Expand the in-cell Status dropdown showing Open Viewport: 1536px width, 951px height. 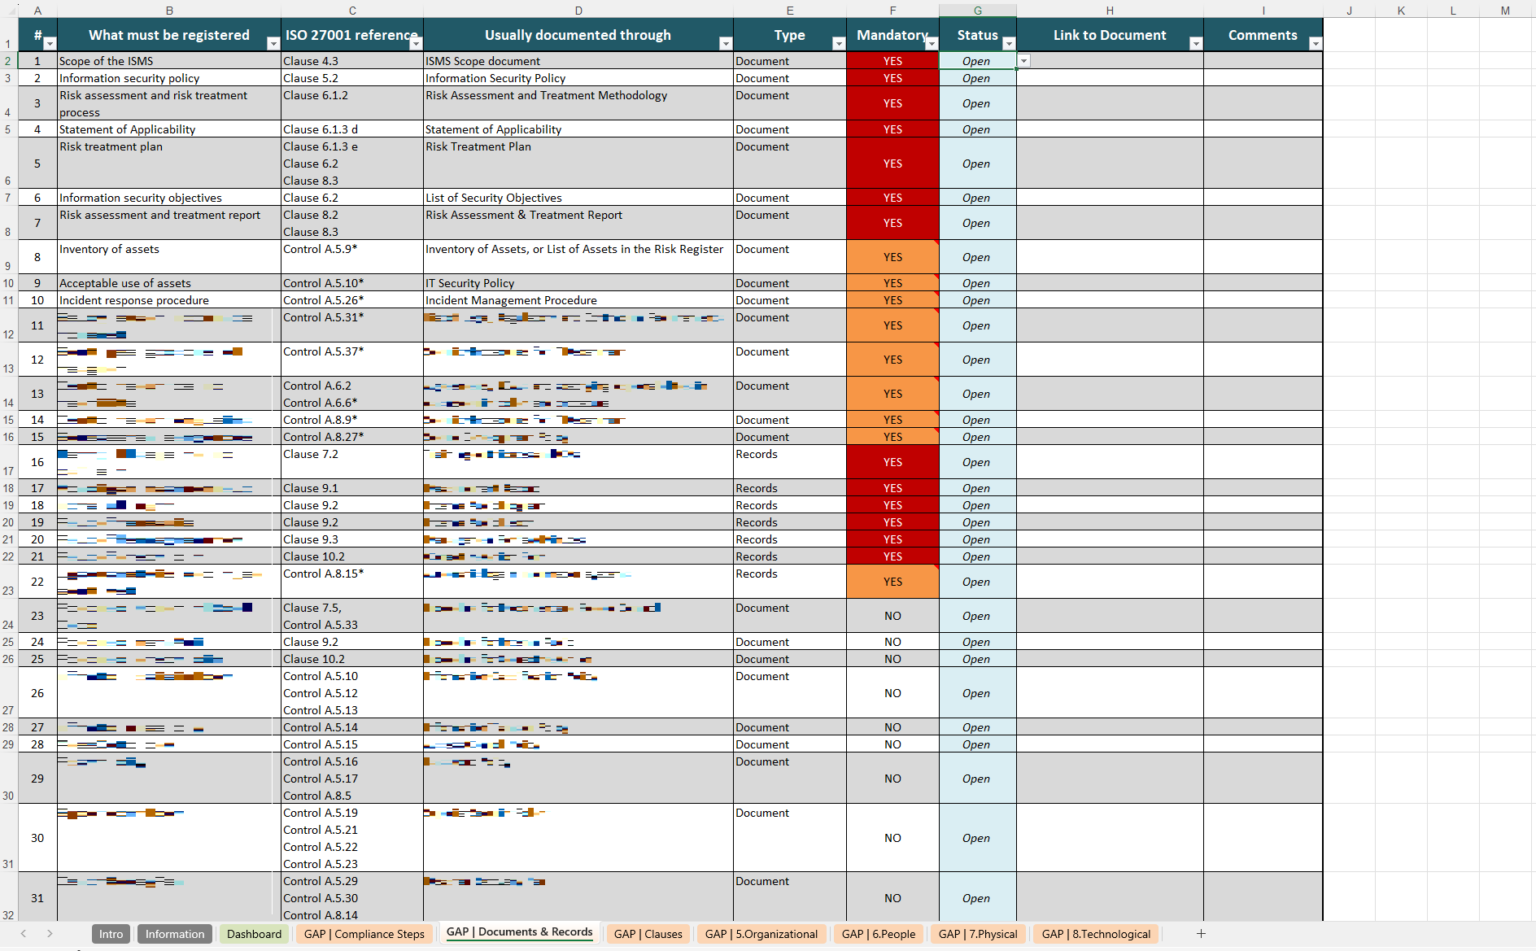tap(1023, 61)
